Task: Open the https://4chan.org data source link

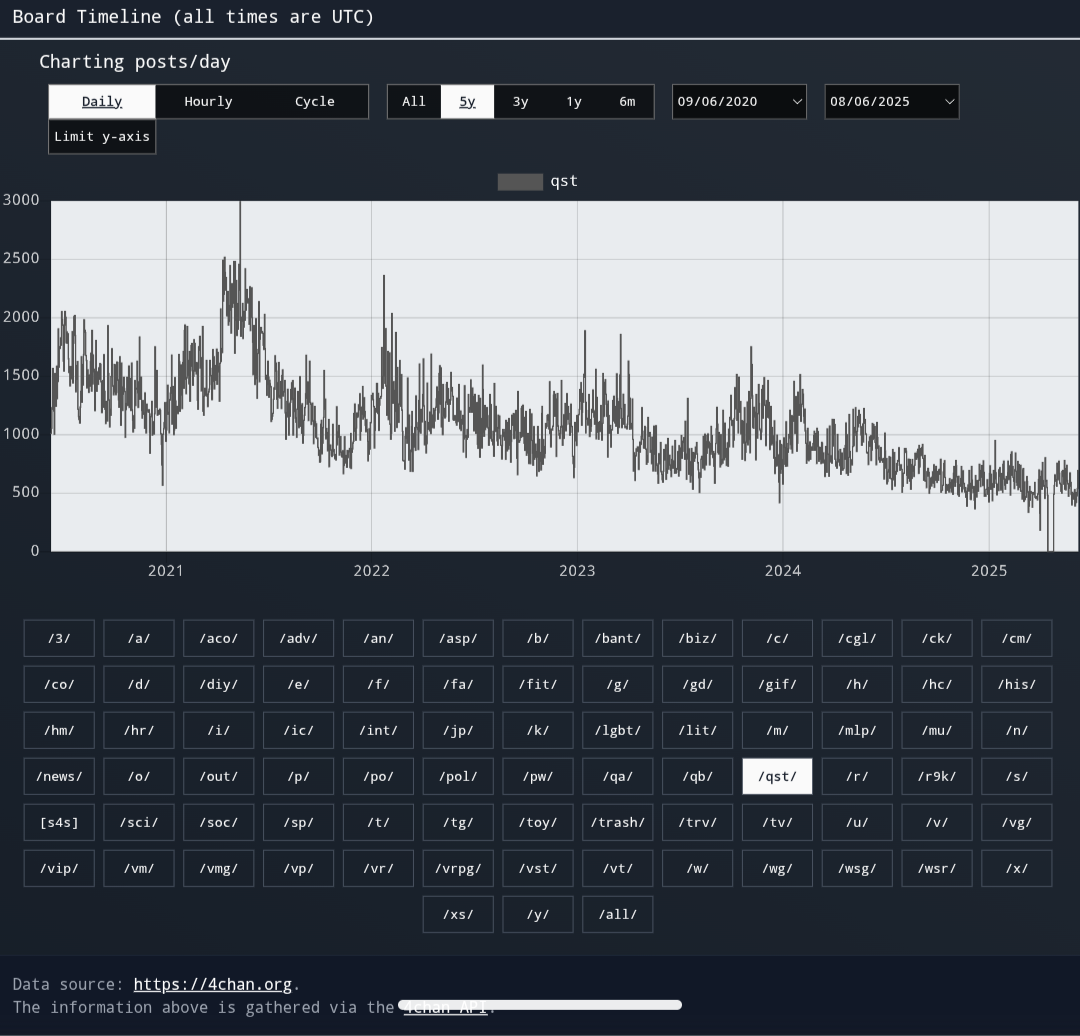Action: (x=213, y=984)
